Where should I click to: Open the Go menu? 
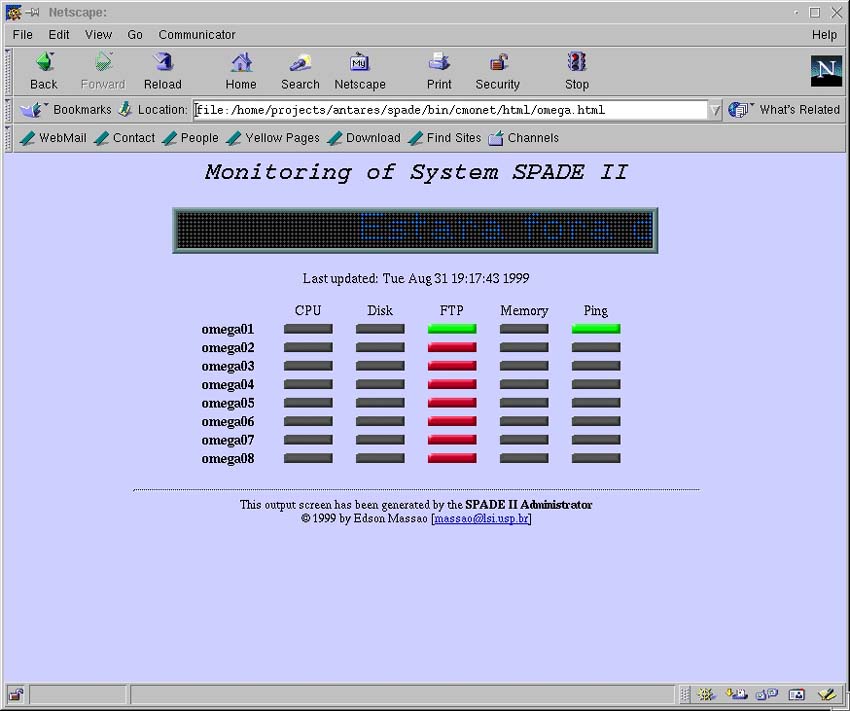click(x=135, y=35)
